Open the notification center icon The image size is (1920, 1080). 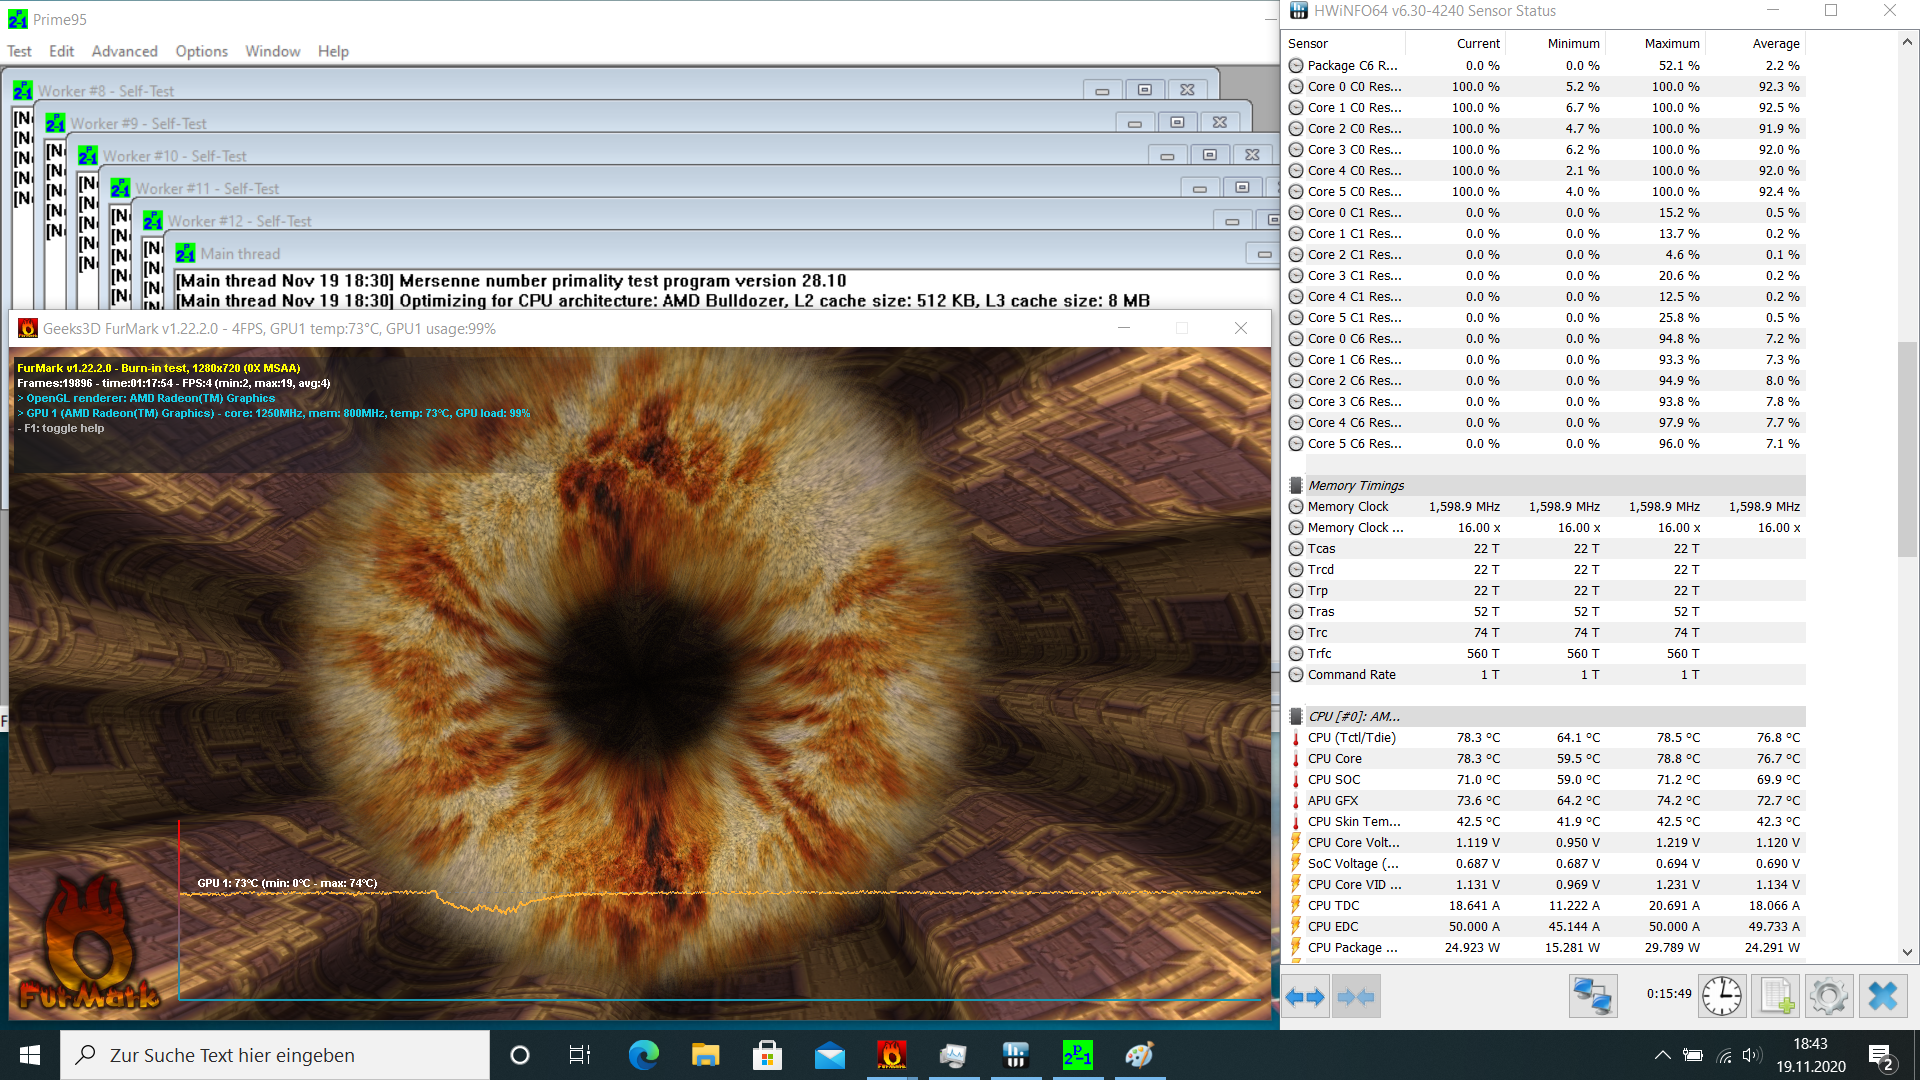tap(1881, 1056)
